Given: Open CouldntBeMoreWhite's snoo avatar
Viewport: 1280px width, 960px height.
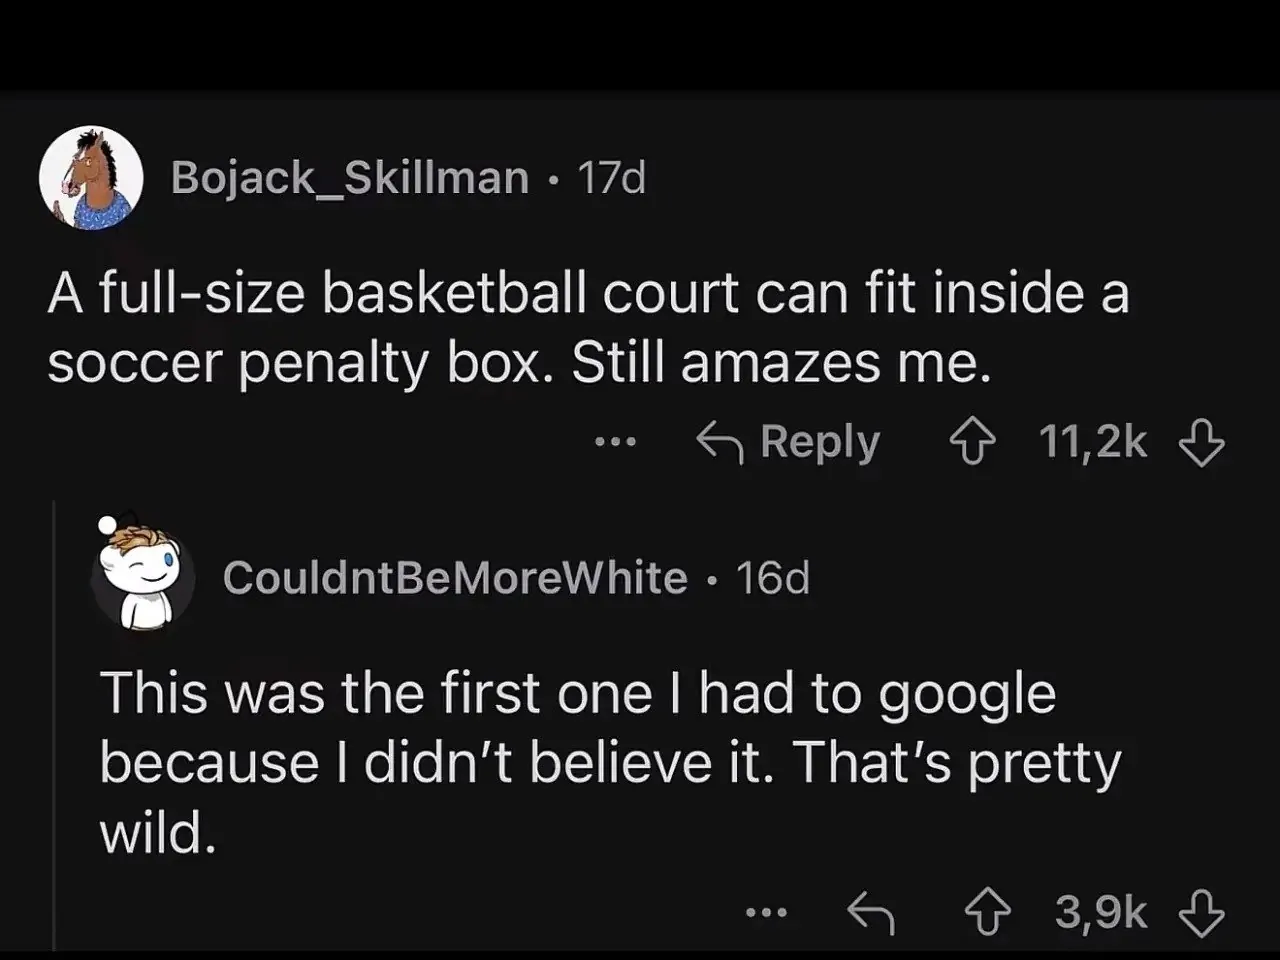Looking at the screenshot, I should coord(143,574).
